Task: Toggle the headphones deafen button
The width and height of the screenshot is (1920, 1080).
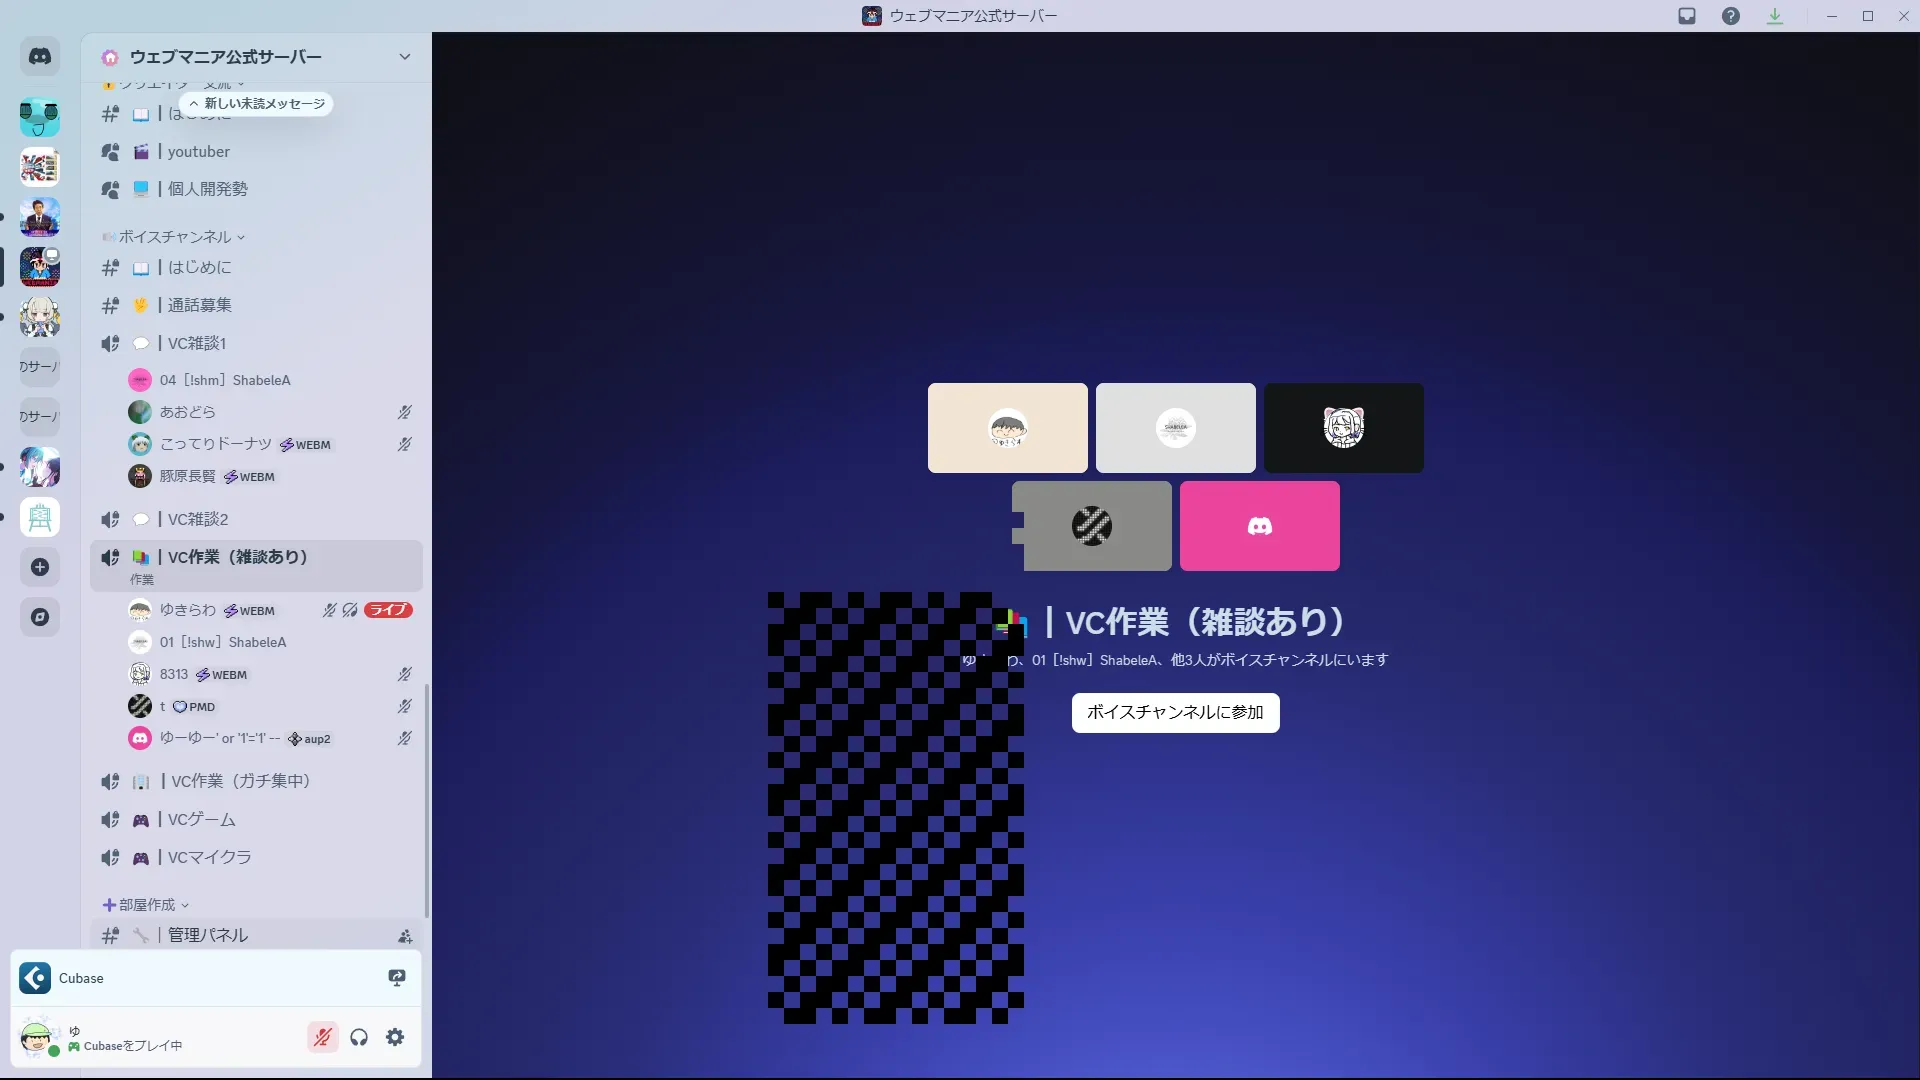Action: click(x=359, y=1037)
